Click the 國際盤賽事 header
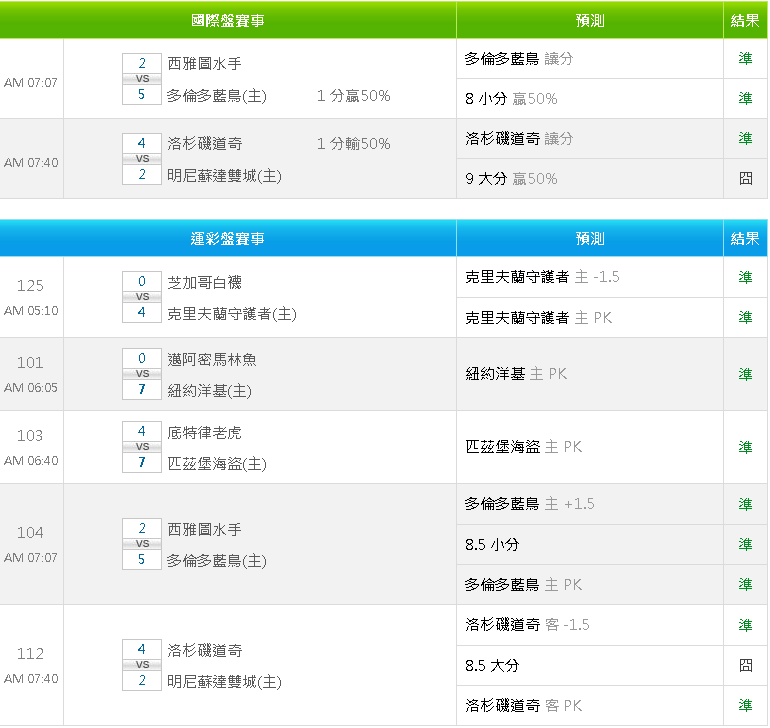This screenshot has height=728, width=770. coord(228,20)
